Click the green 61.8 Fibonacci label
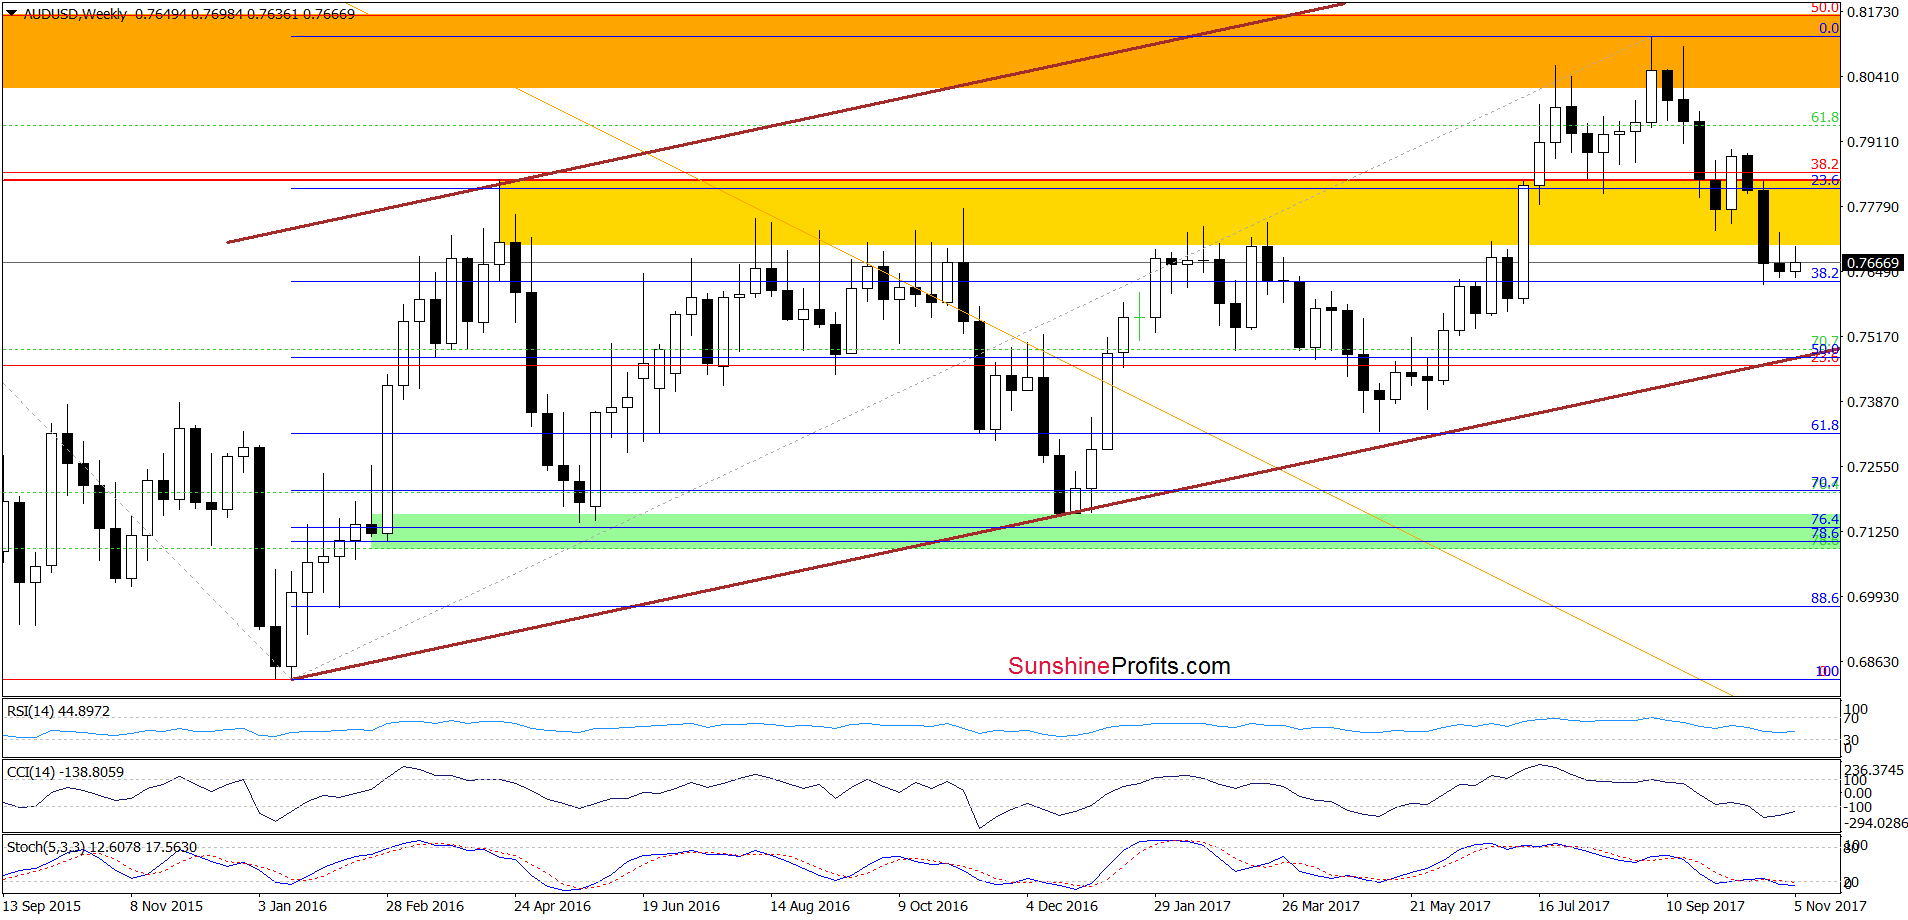 click(x=1825, y=118)
